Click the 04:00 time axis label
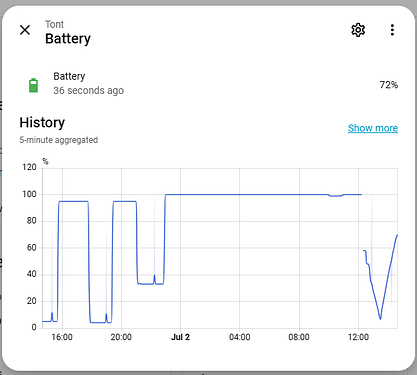417x375 pixels. 240,337
